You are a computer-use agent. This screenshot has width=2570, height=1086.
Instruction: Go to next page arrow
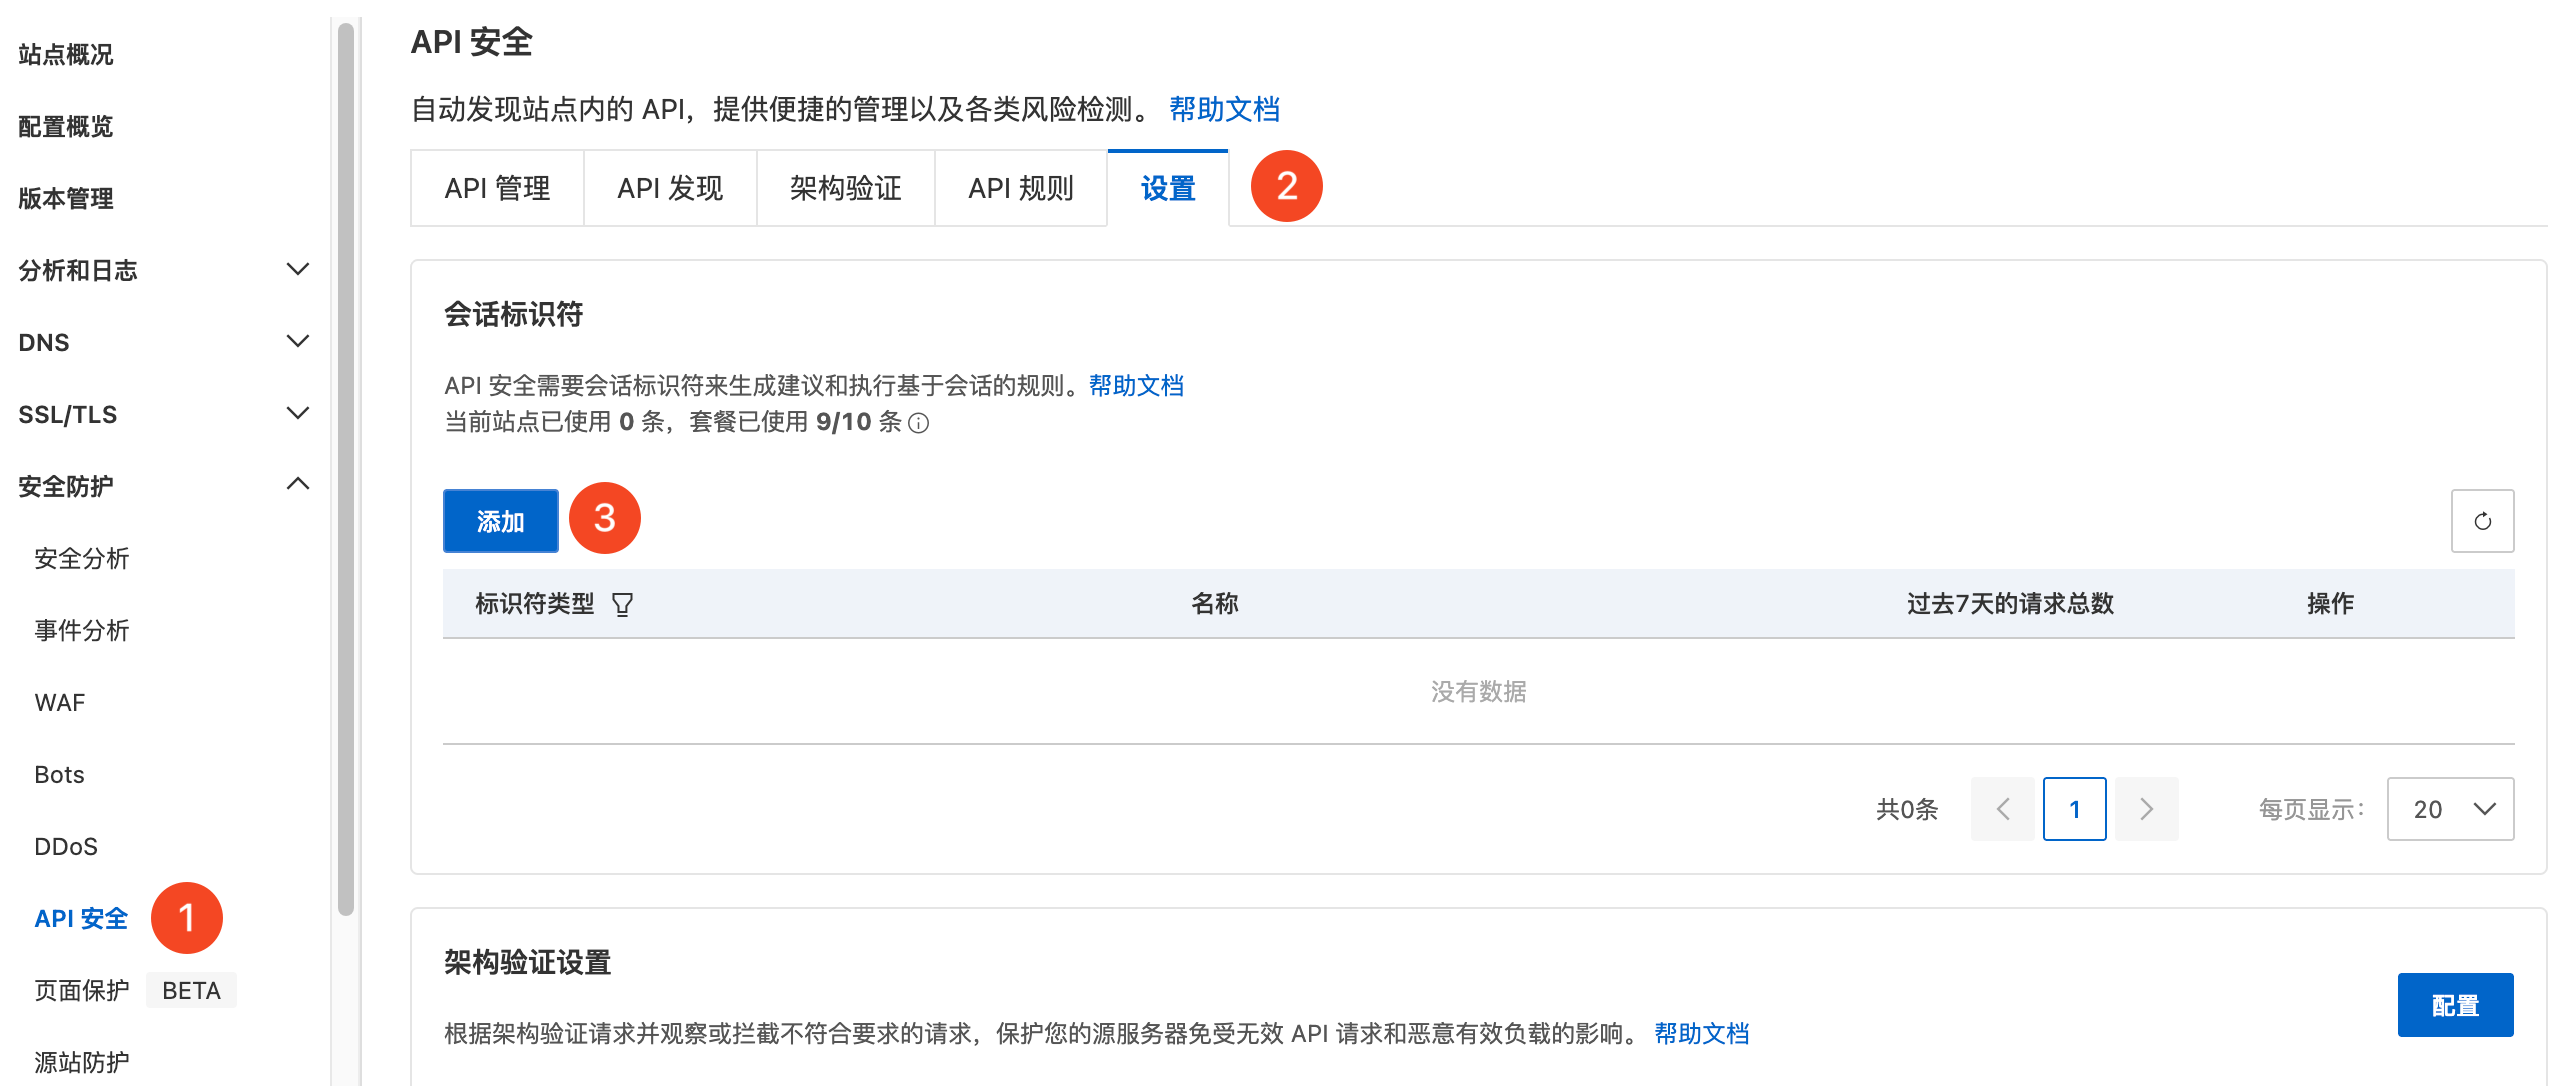(2146, 809)
